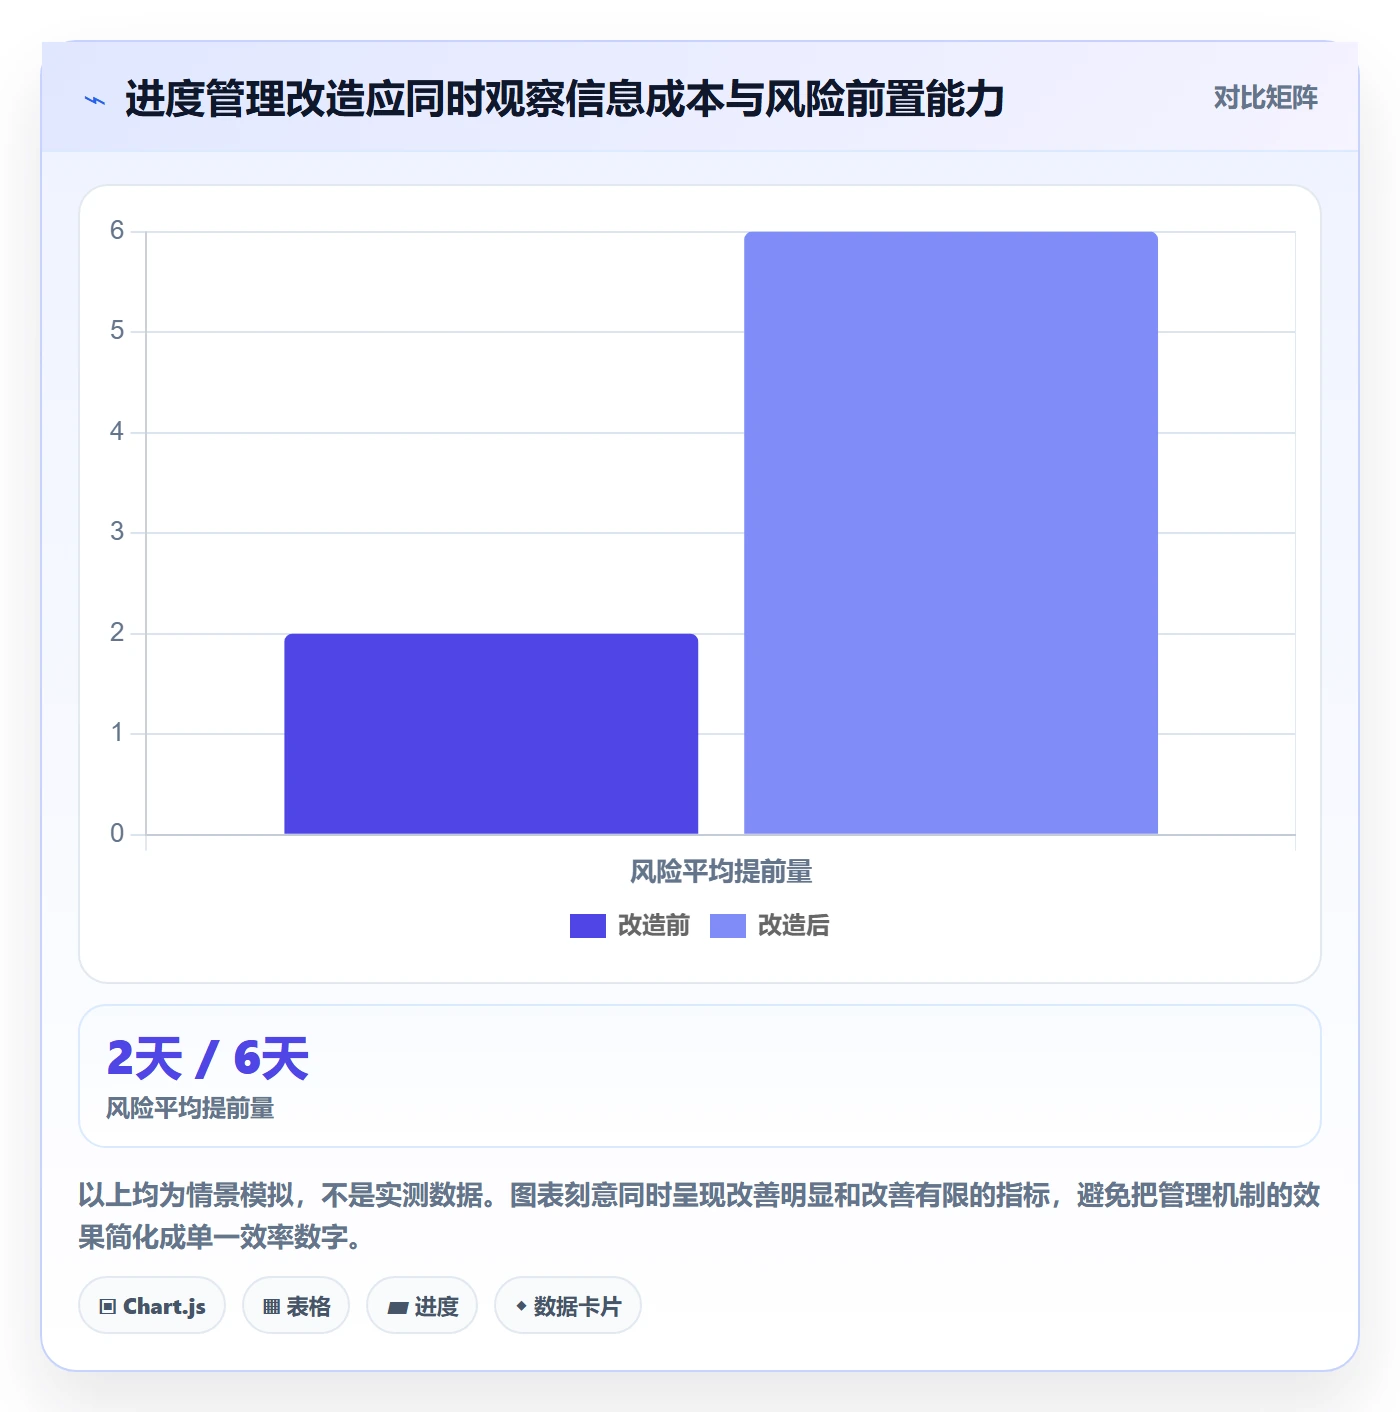The image size is (1400, 1412).
Task: Click the 对比矩阵 label in the header
Action: pyautogui.click(x=1266, y=98)
